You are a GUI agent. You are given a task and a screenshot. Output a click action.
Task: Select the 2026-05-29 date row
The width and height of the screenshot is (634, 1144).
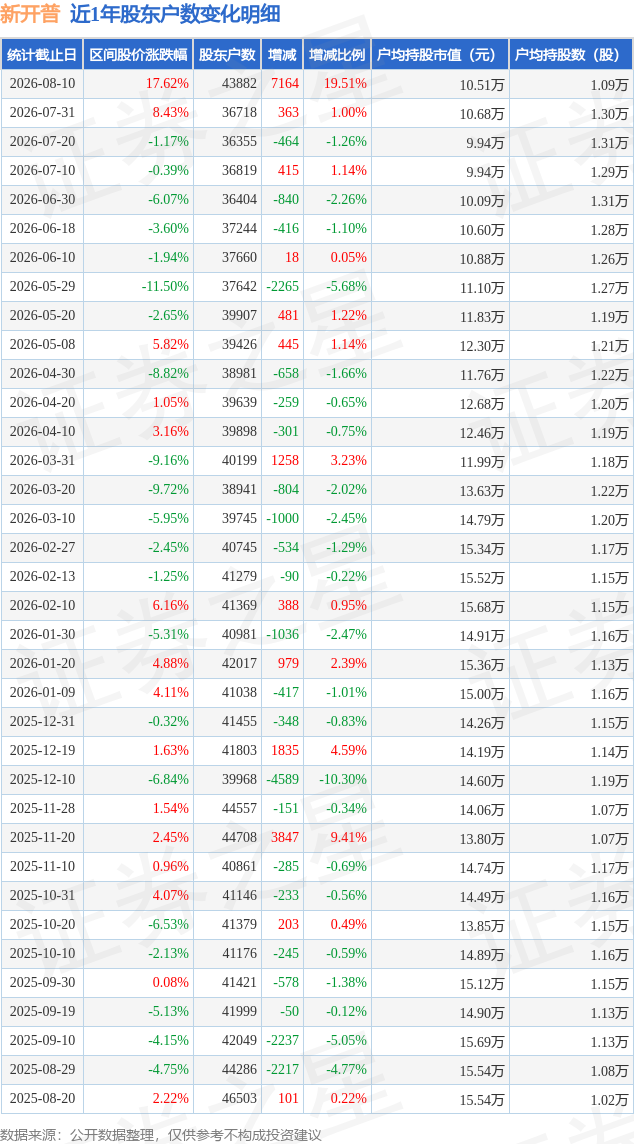(x=317, y=287)
